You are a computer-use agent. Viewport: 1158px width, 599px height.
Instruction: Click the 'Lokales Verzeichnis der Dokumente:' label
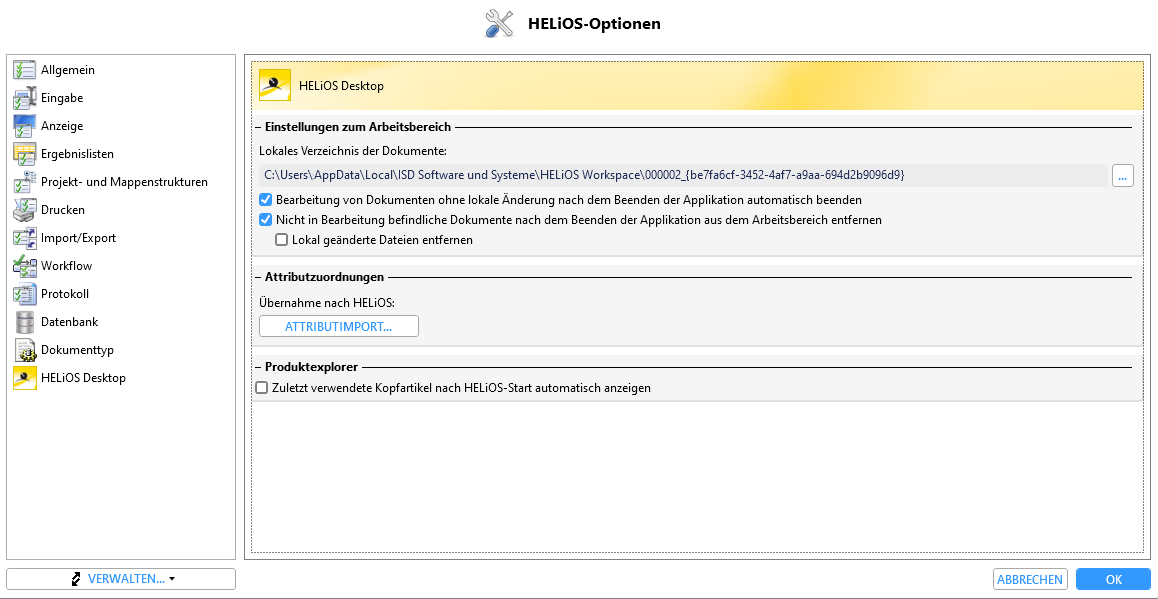[x=353, y=151]
